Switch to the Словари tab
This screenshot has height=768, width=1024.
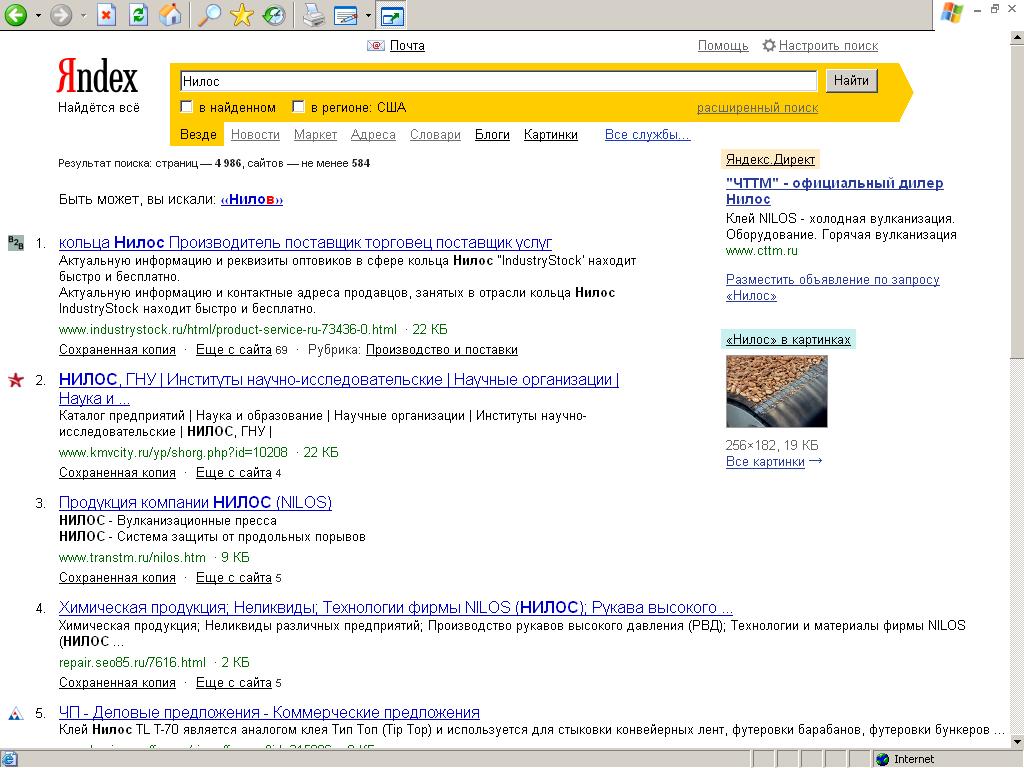click(x=435, y=135)
